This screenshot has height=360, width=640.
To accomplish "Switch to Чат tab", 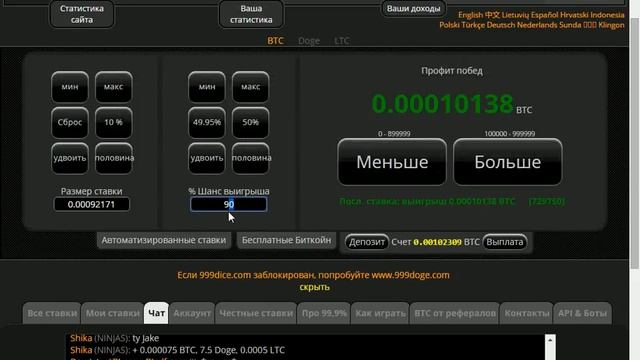I will [x=156, y=313].
